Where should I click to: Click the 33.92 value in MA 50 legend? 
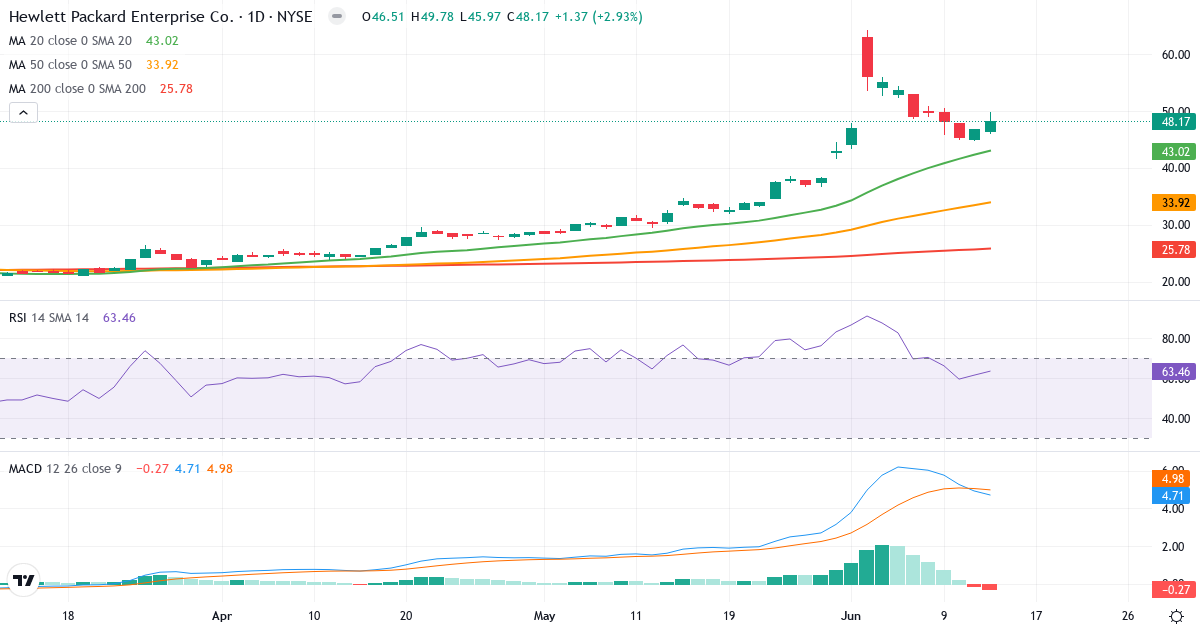[162, 65]
